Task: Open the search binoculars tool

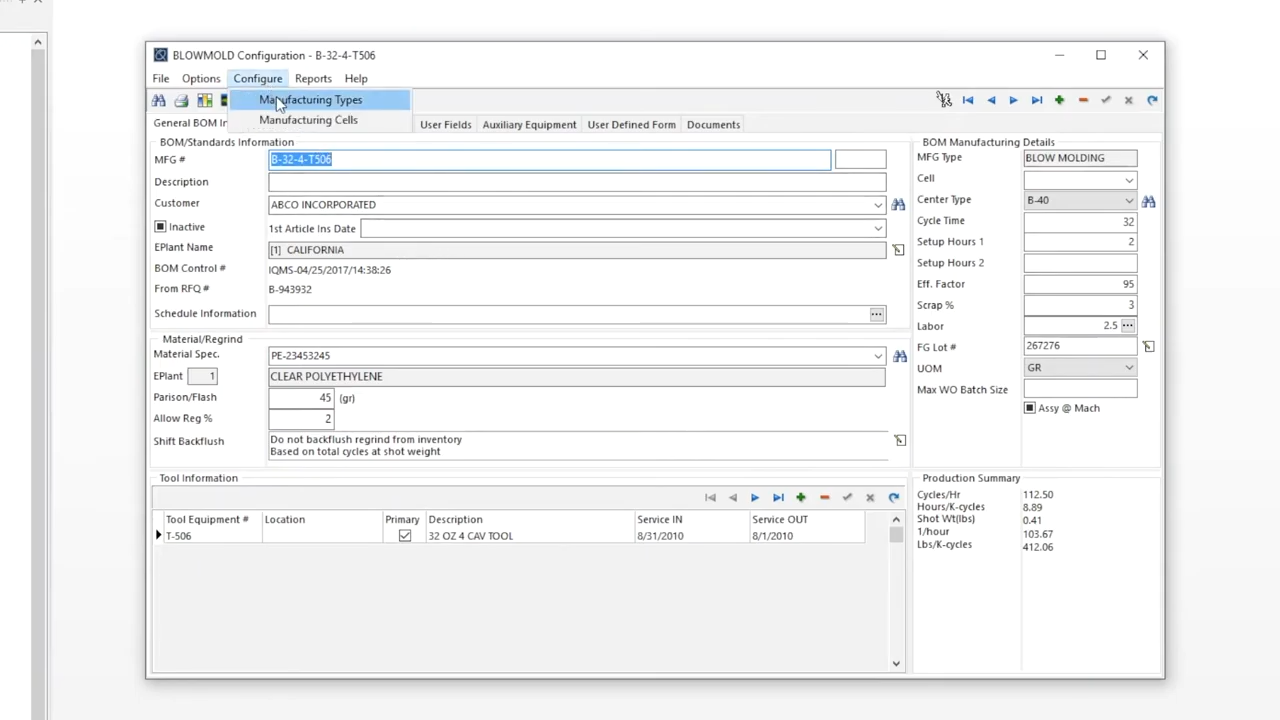Action: tap(158, 100)
